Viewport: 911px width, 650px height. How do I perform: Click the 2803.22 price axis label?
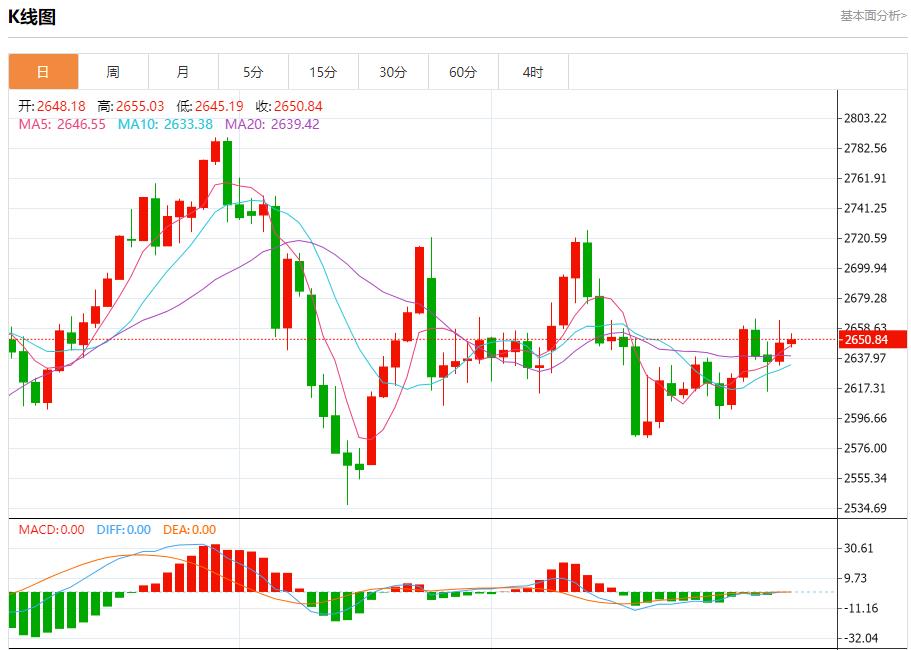click(x=866, y=118)
